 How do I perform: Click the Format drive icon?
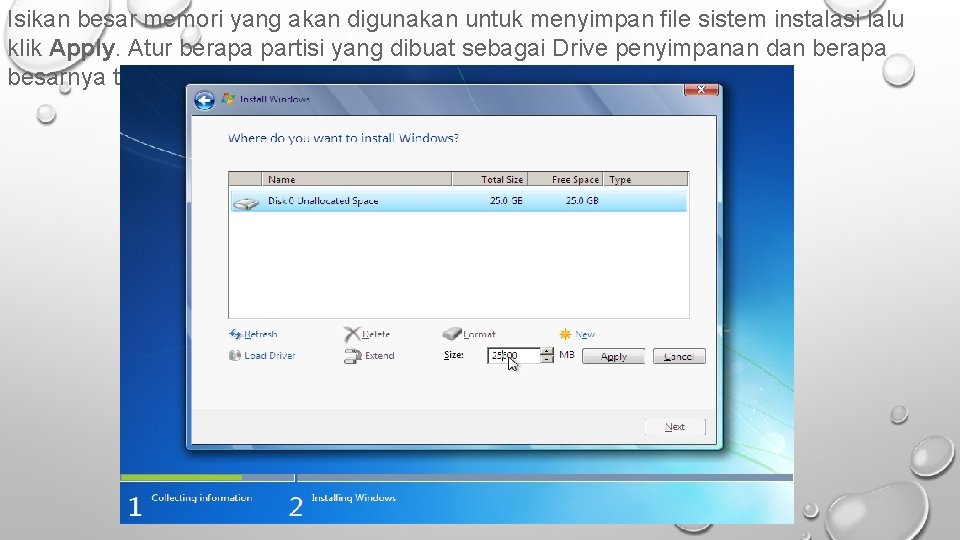point(452,334)
